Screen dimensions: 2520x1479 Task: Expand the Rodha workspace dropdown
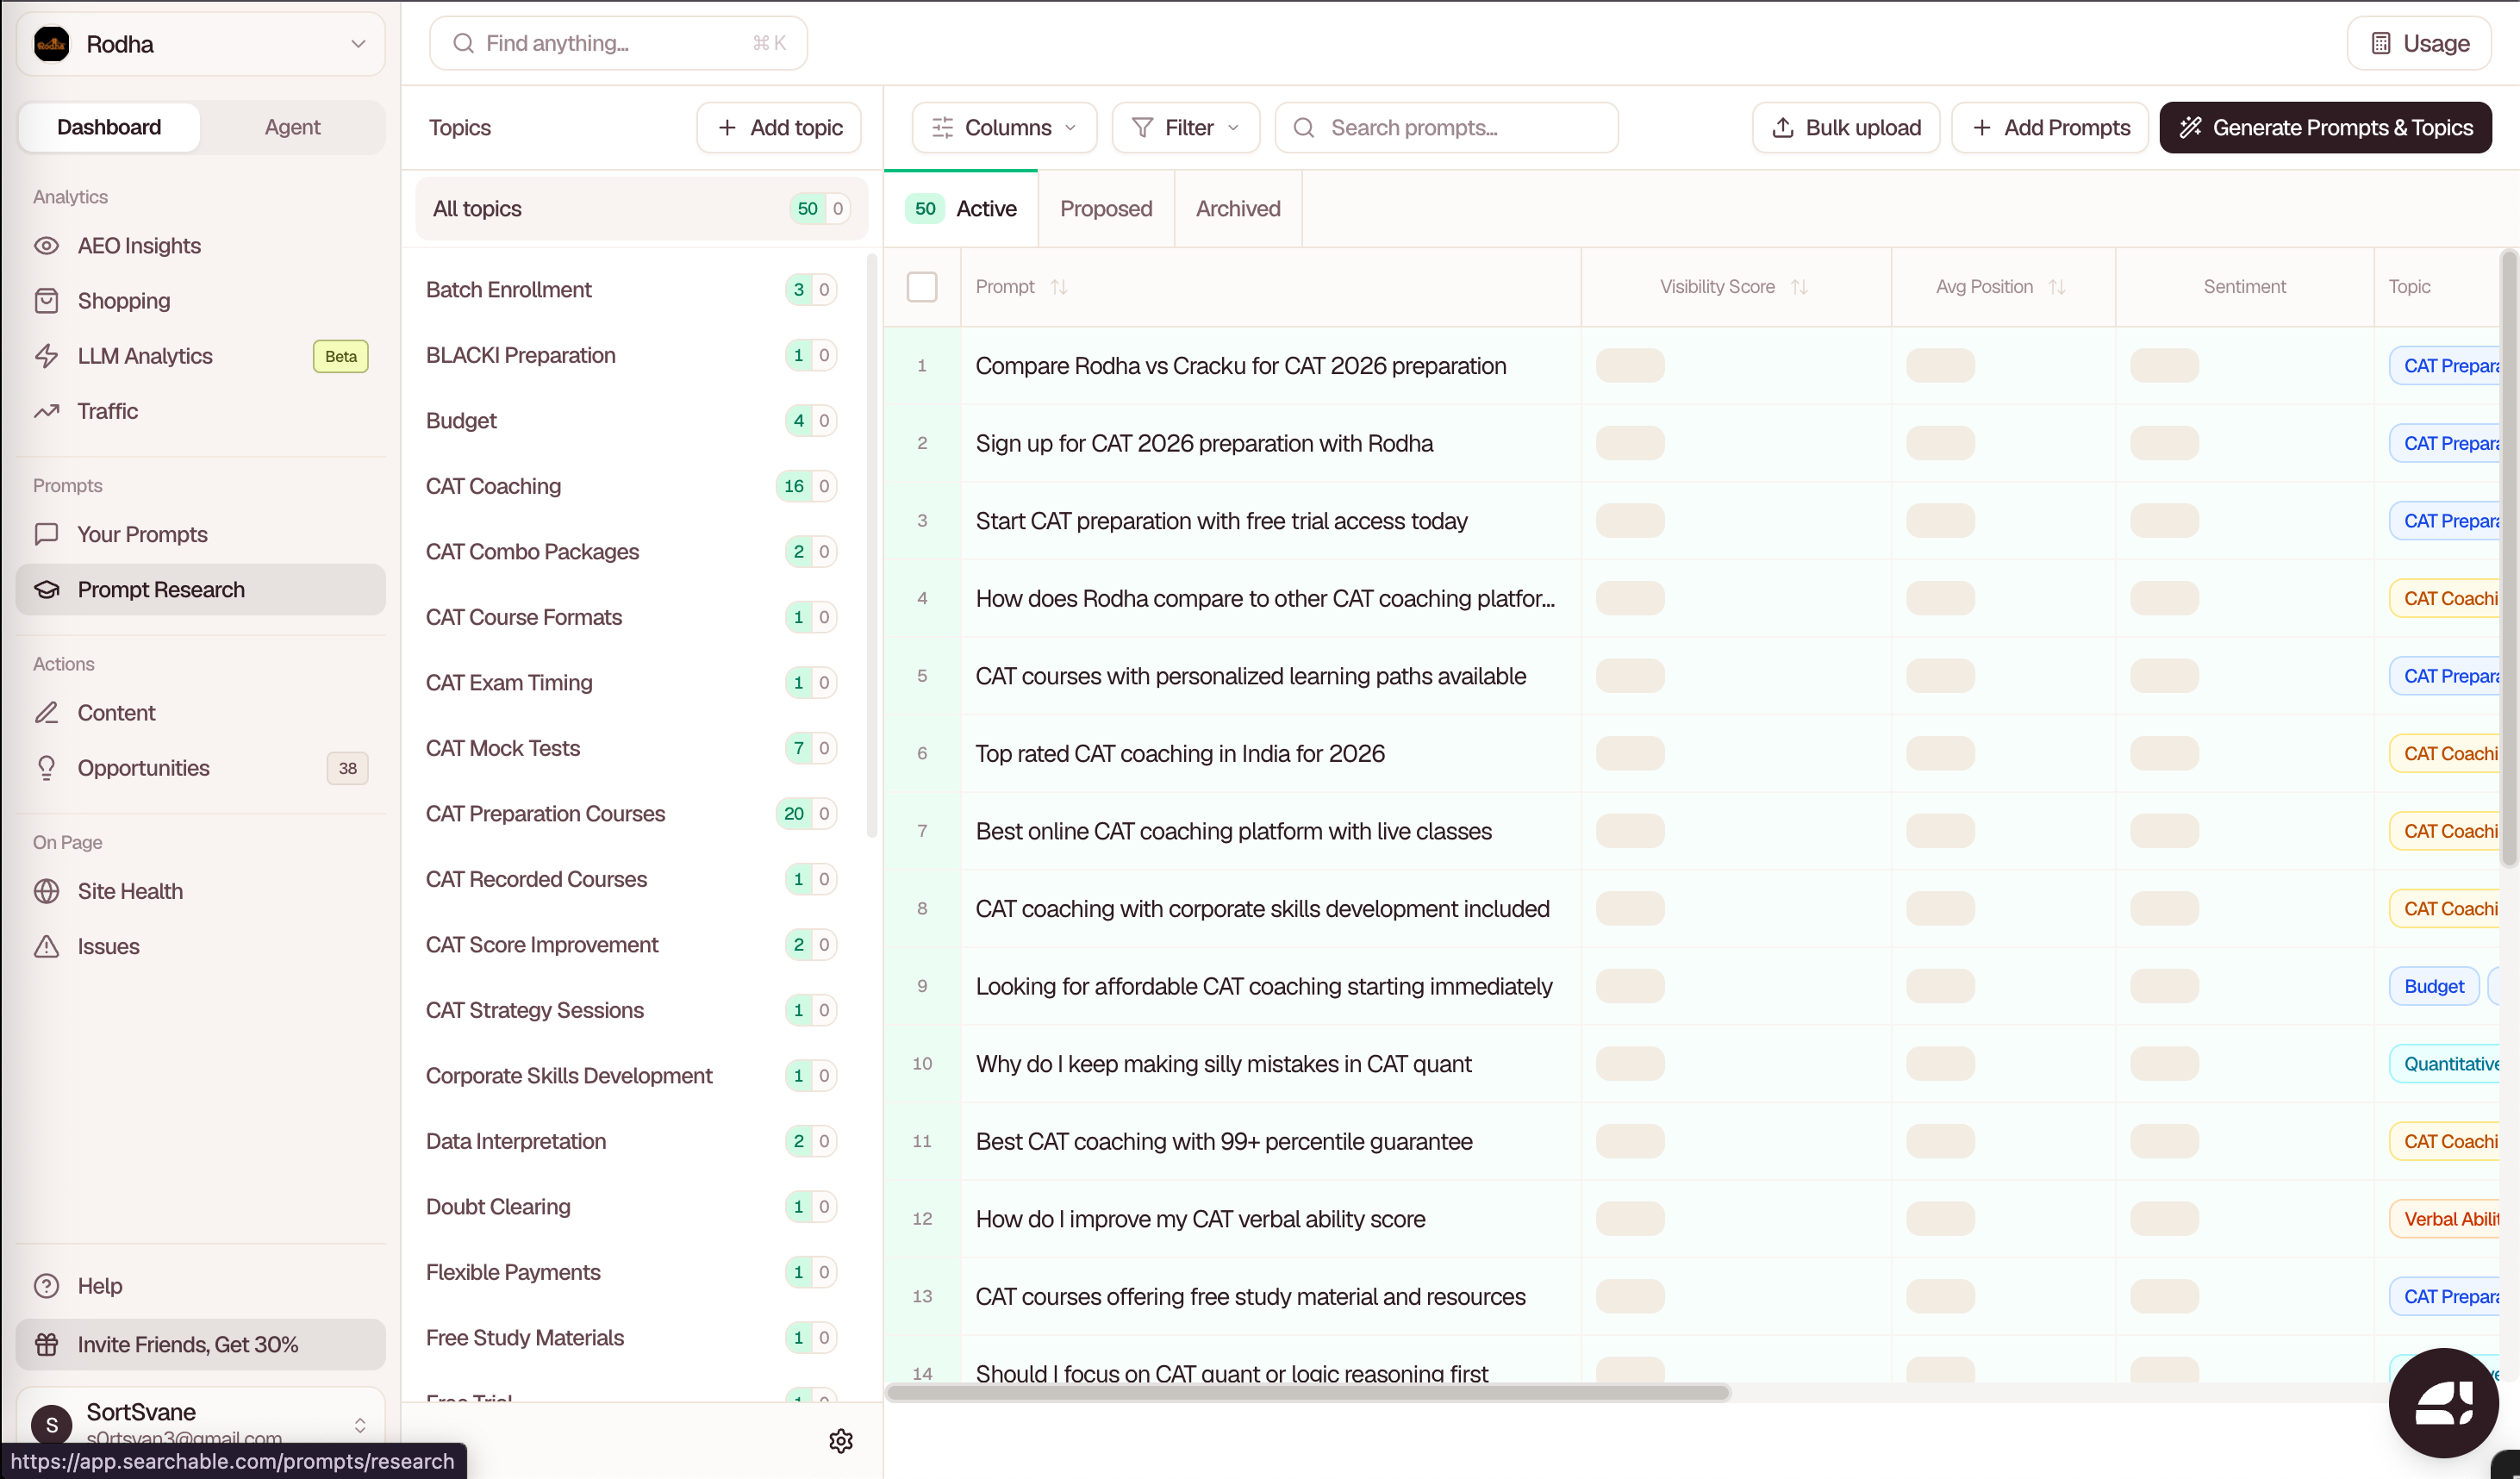click(358, 44)
